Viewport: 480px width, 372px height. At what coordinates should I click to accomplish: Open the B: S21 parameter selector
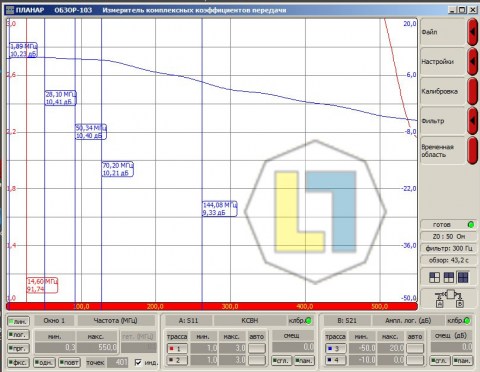[347, 321]
